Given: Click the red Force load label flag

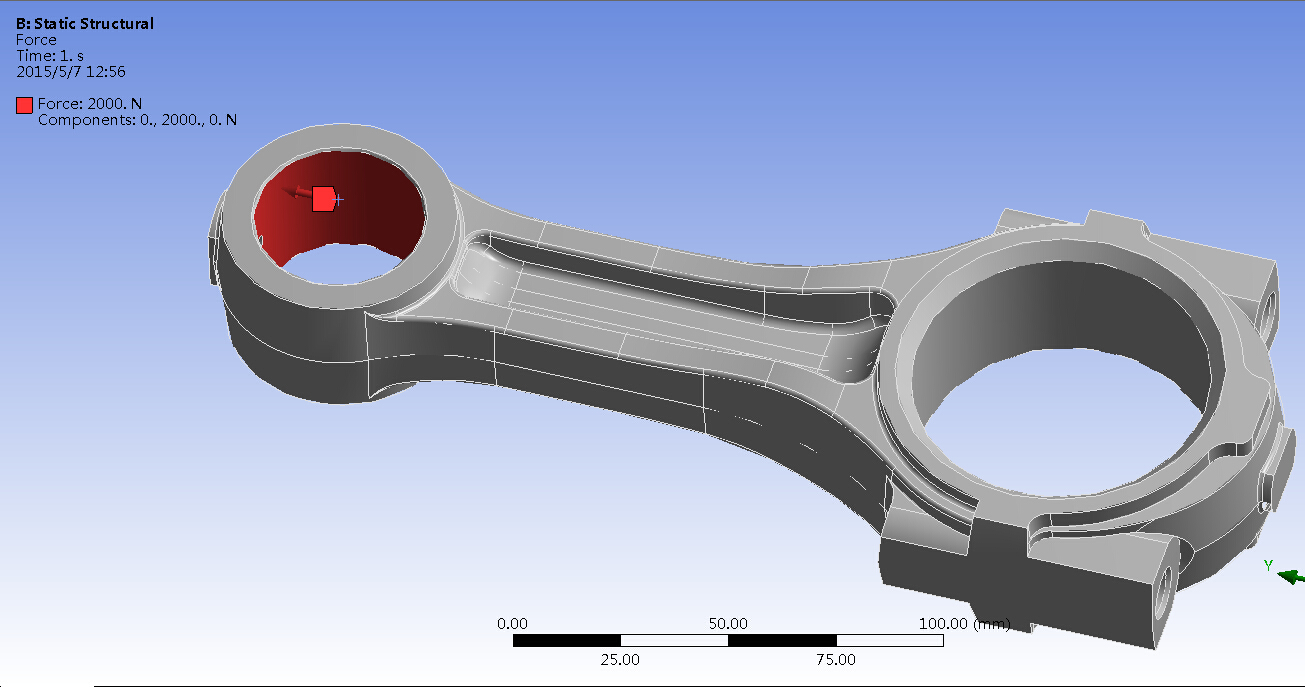Looking at the screenshot, I should click(323, 198).
